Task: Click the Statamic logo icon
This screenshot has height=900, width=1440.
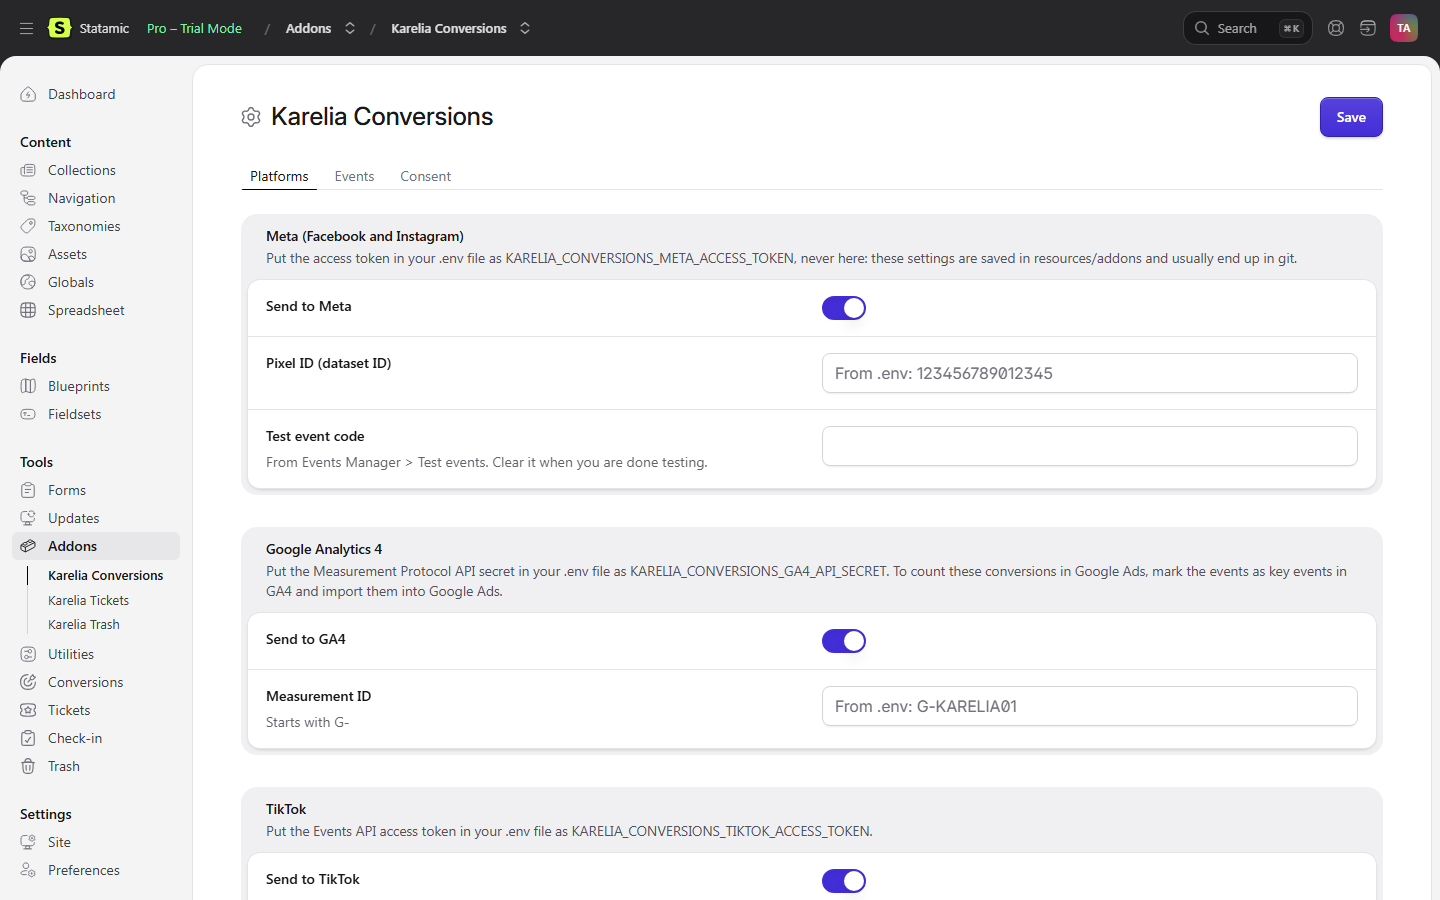Action: (x=60, y=28)
